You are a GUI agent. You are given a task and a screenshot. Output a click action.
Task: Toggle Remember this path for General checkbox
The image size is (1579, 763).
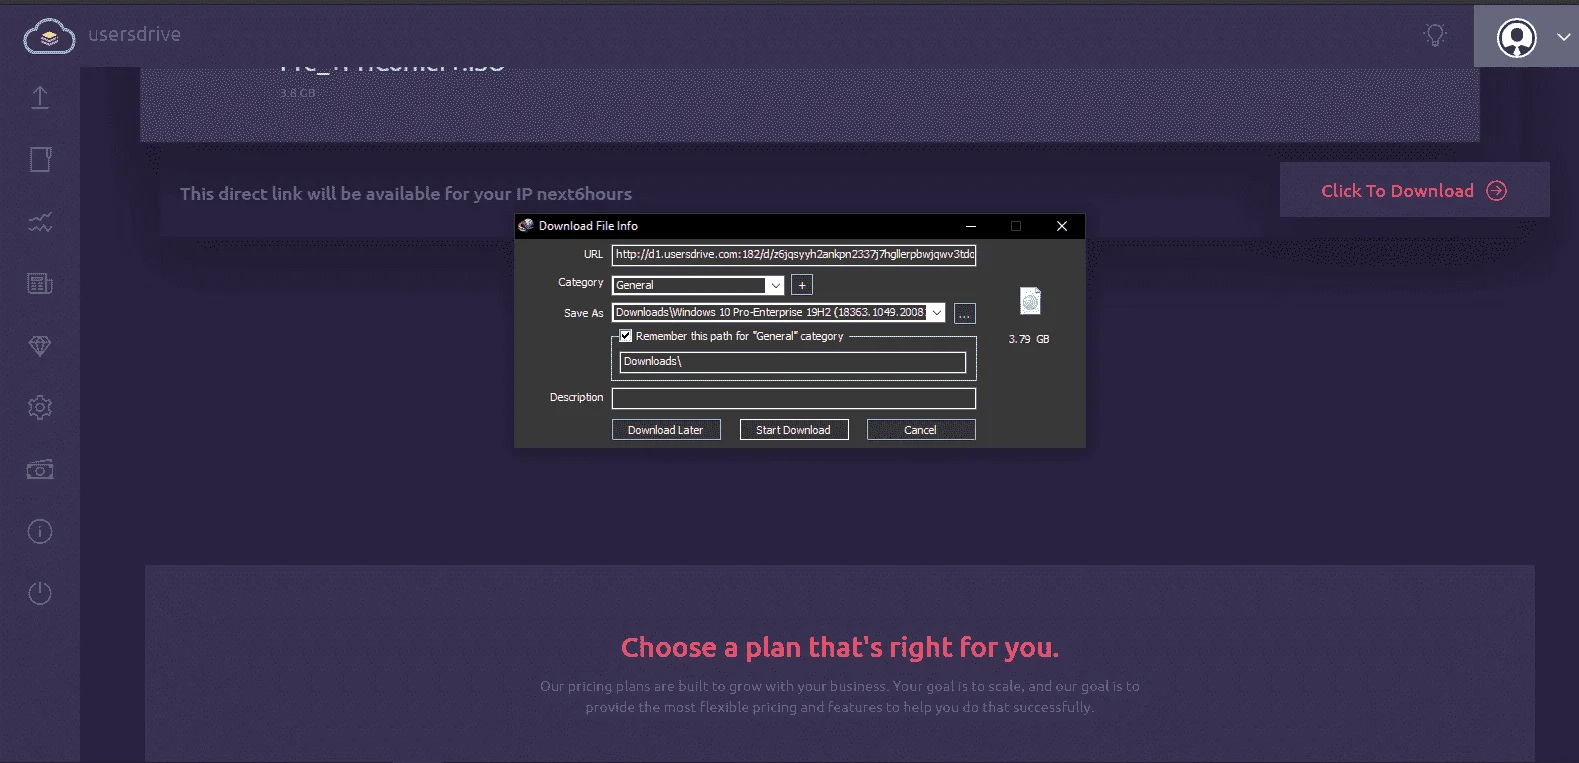(626, 336)
